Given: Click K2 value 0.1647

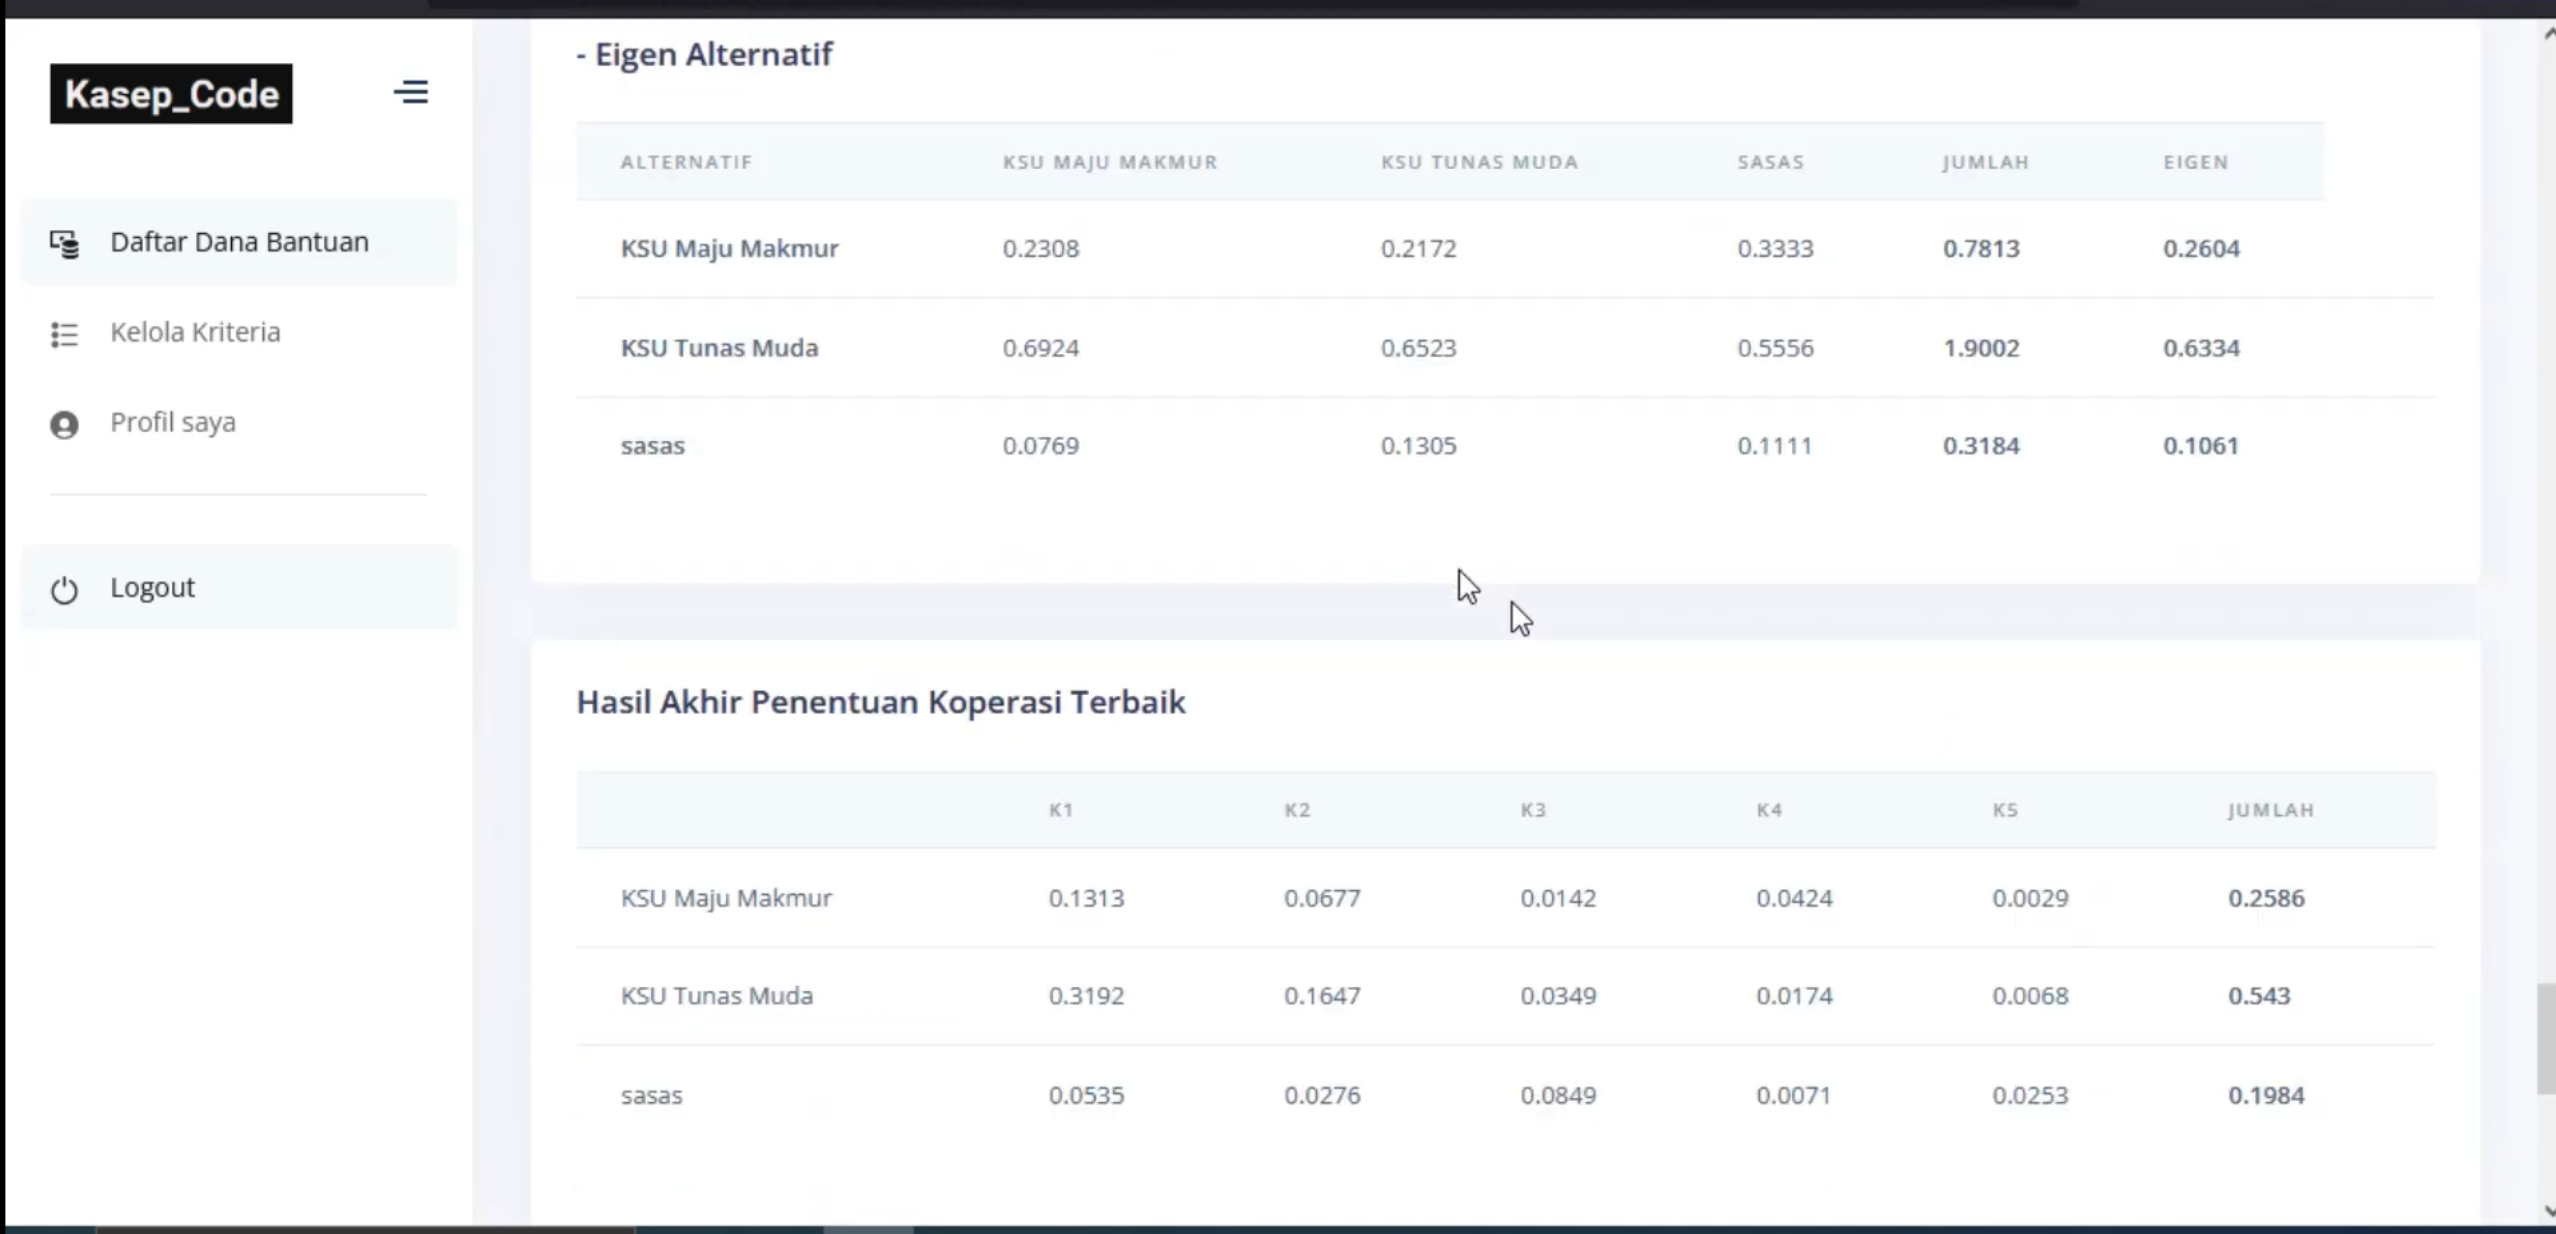Looking at the screenshot, I should [1322, 996].
